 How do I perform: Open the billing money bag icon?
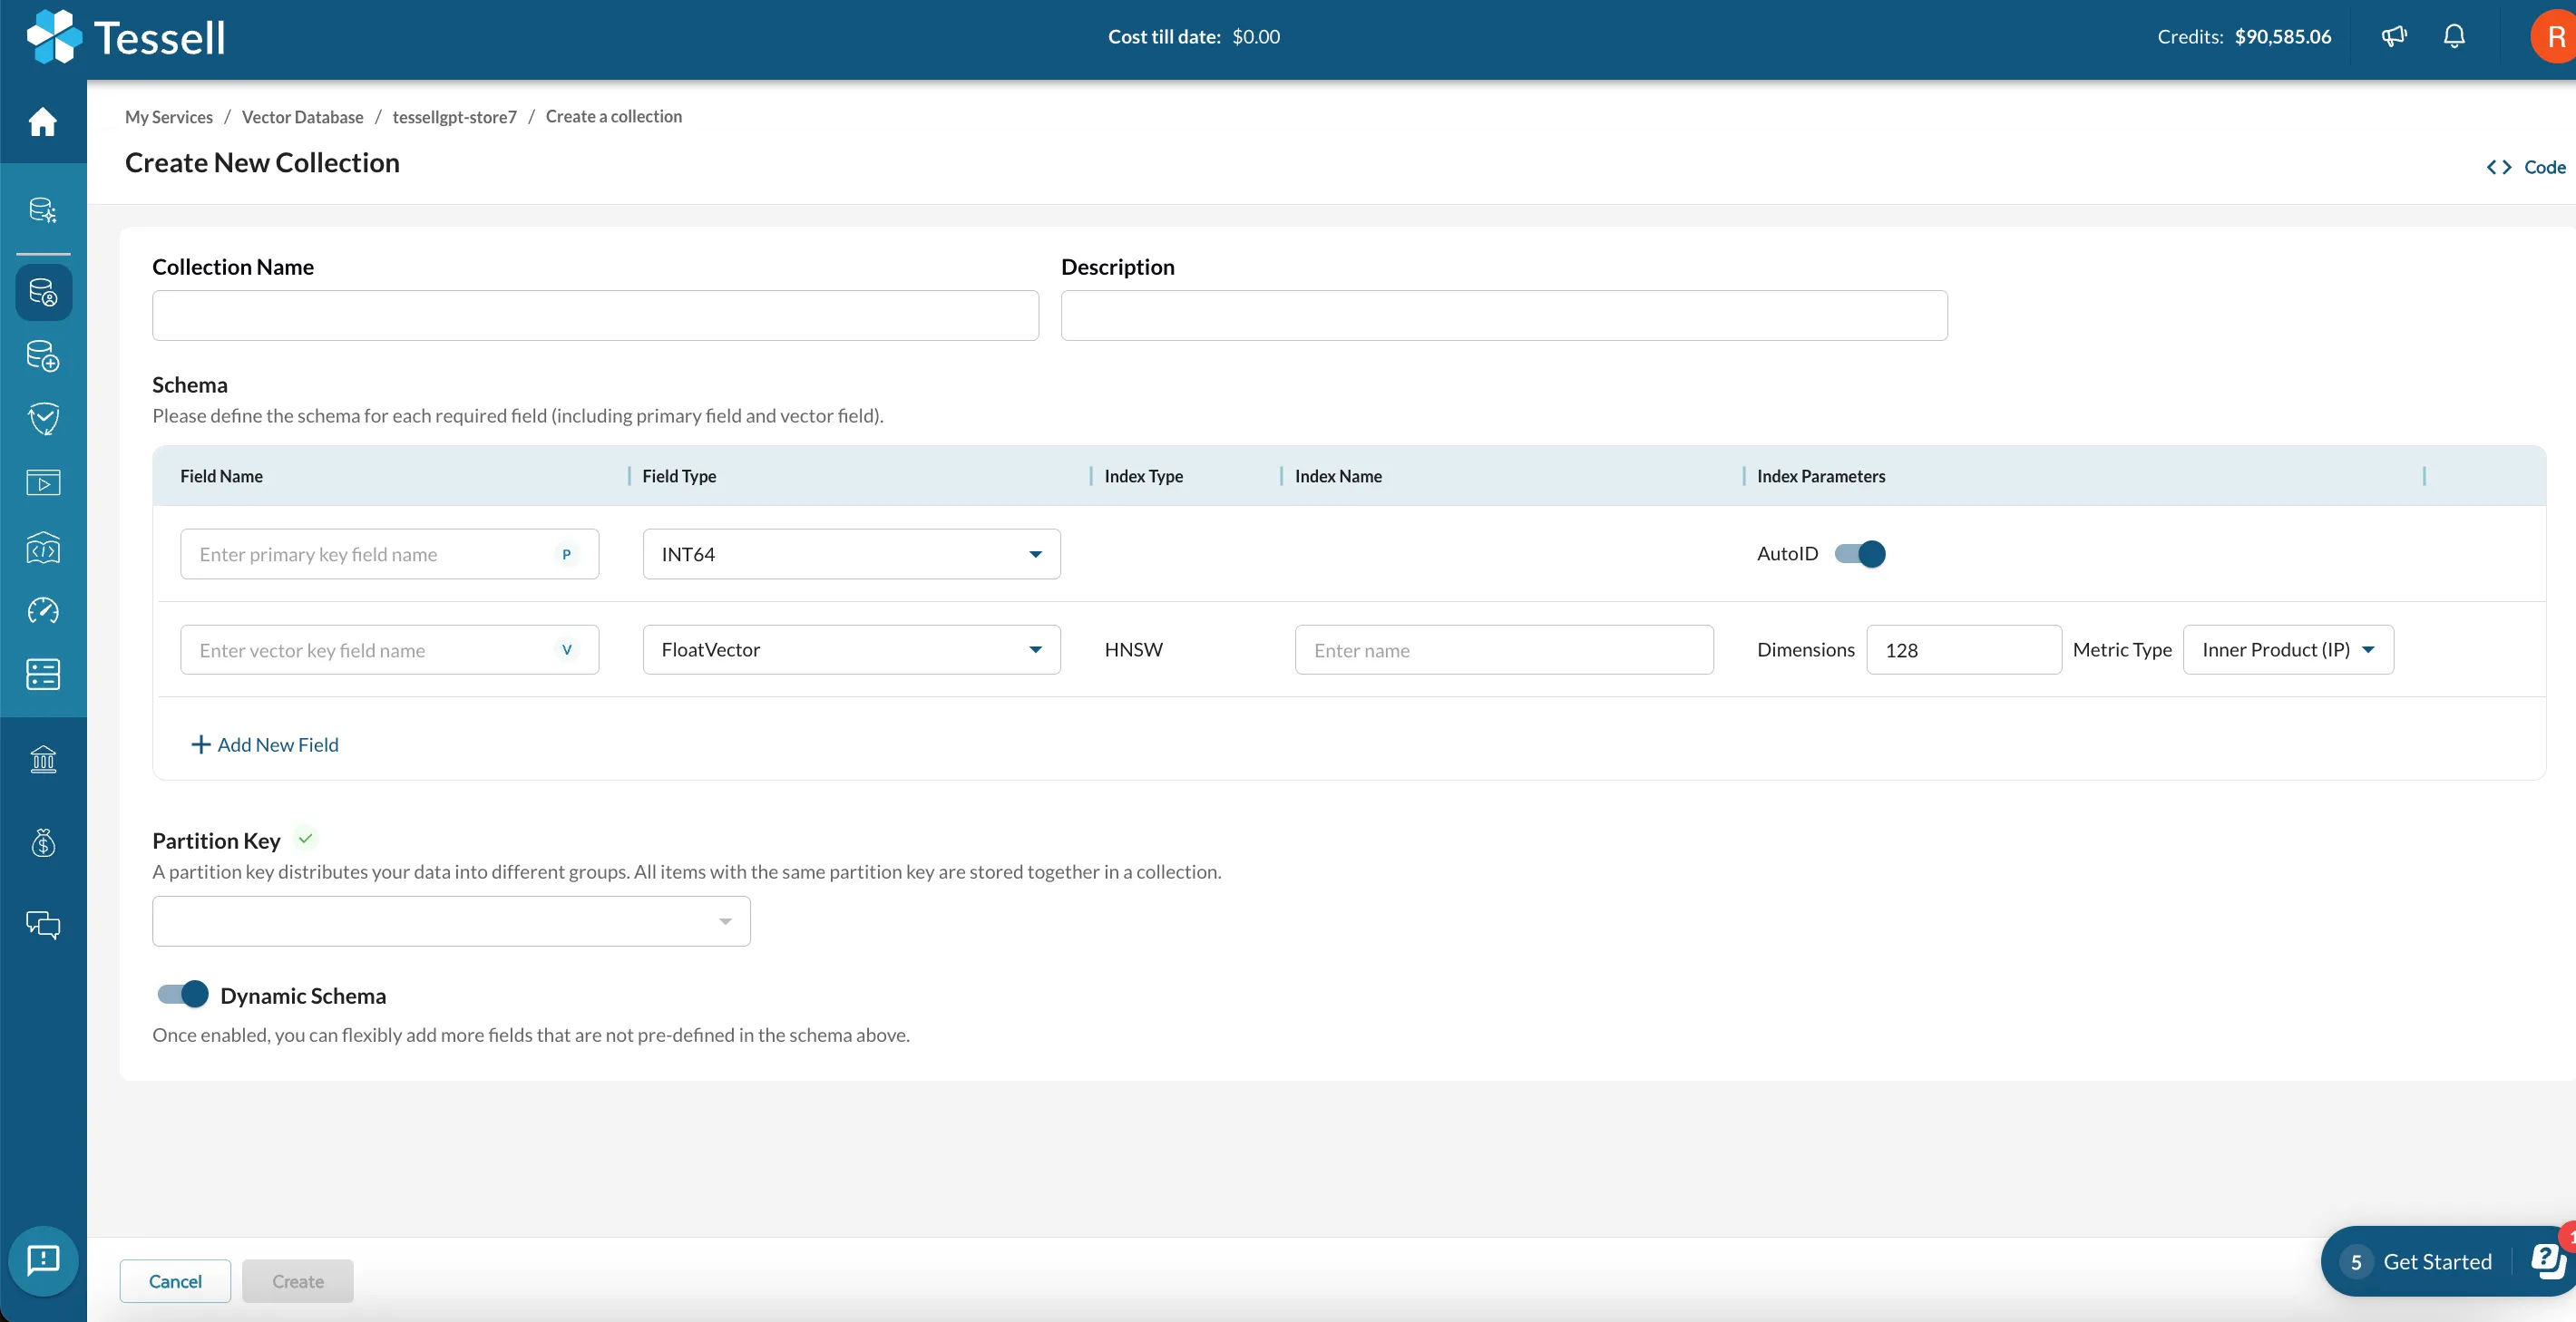click(x=43, y=843)
